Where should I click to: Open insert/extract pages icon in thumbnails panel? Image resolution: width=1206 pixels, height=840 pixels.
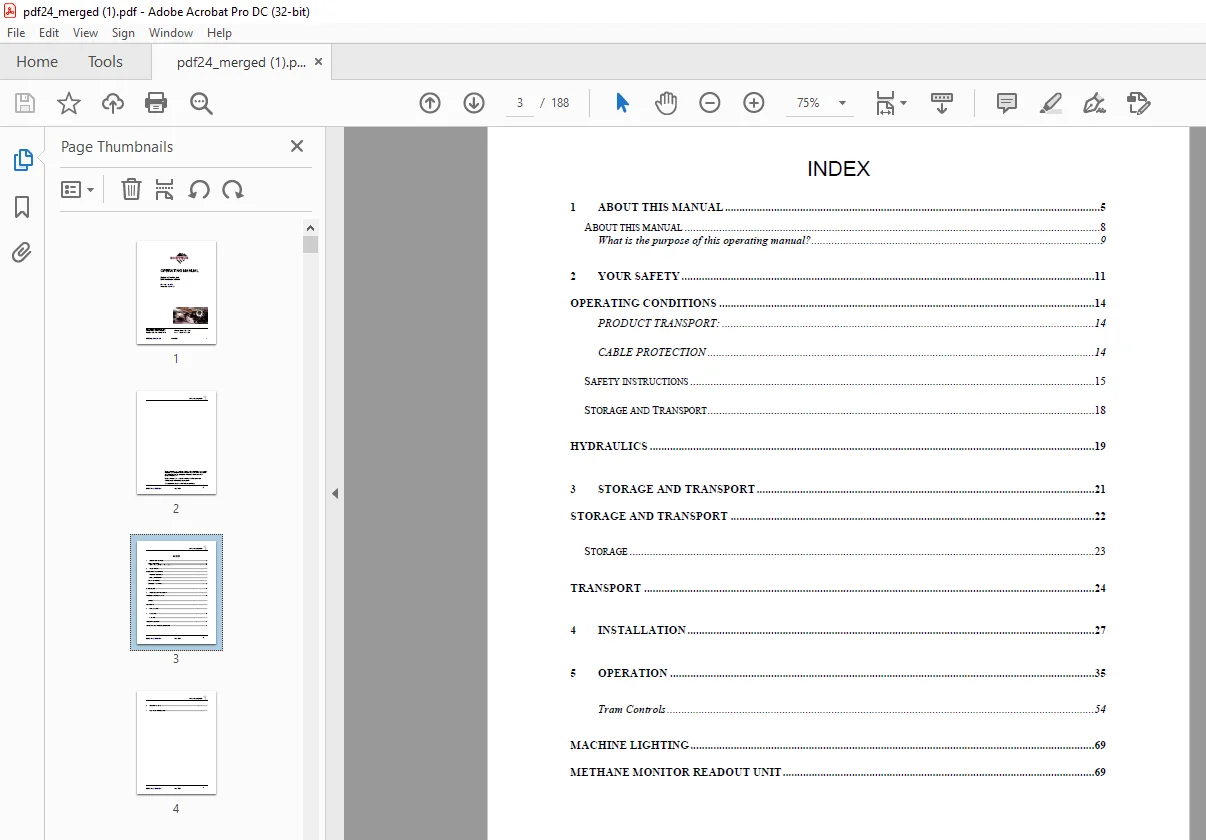click(x=165, y=189)
